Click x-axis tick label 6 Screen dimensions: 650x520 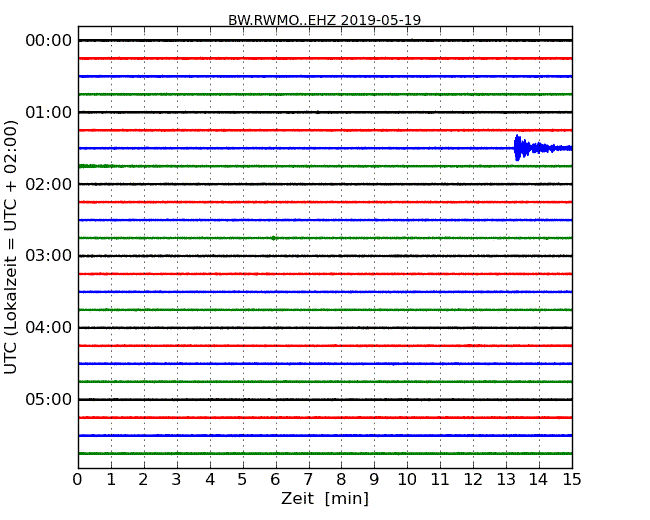(275, 480)
